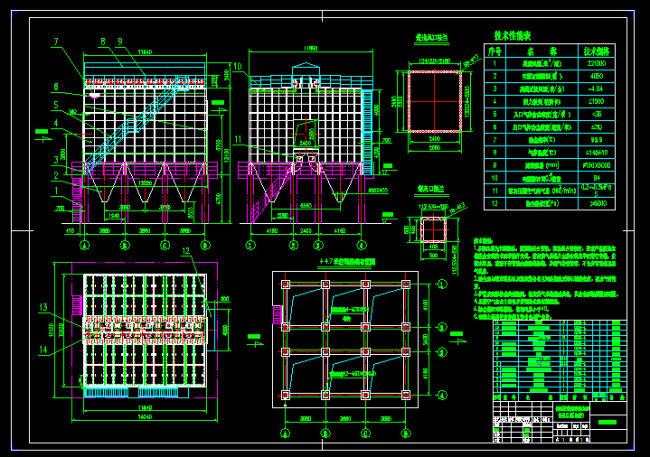Click axis bubble D under the front elevation
Screen dimensions: 650x457
205,246
